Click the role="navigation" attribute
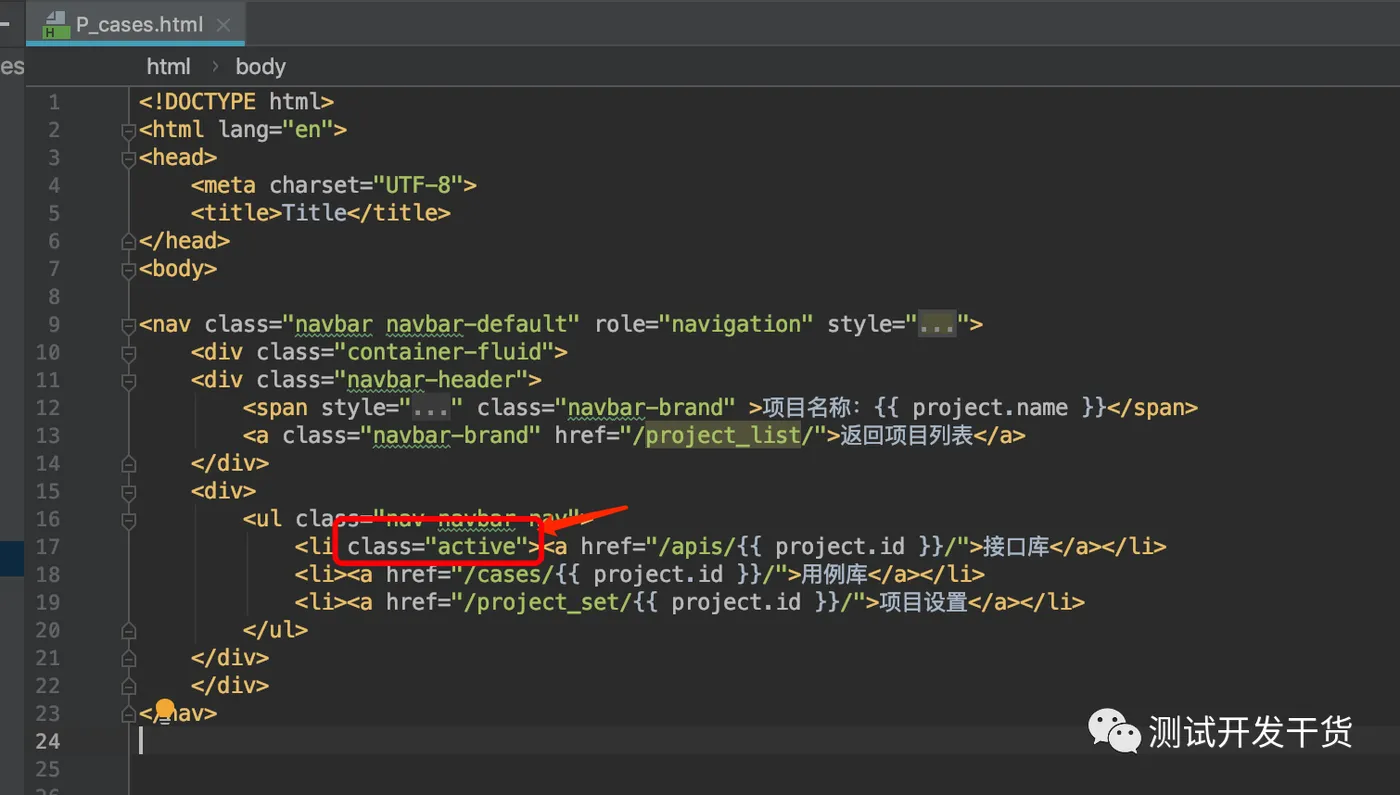The width and height of the screenshot is (1400, 795). tap(704, 325)
